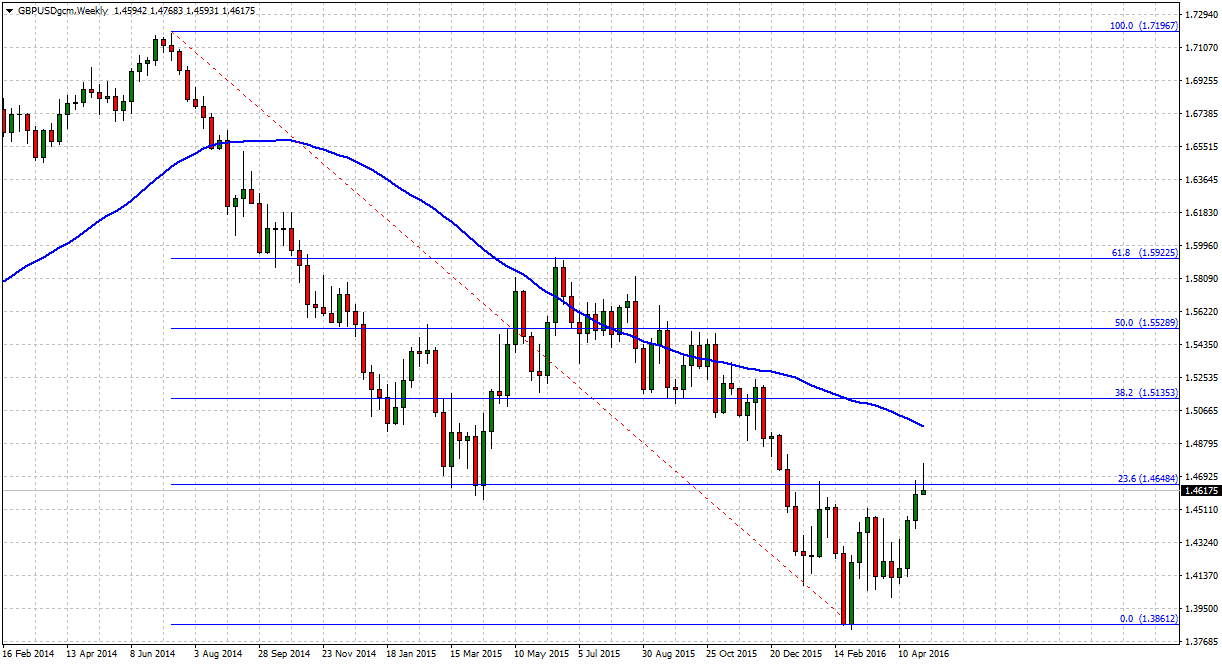Click 1.41370 on the price scale
Viewport: 1222px width, 665px height.
pos(1201,576)
